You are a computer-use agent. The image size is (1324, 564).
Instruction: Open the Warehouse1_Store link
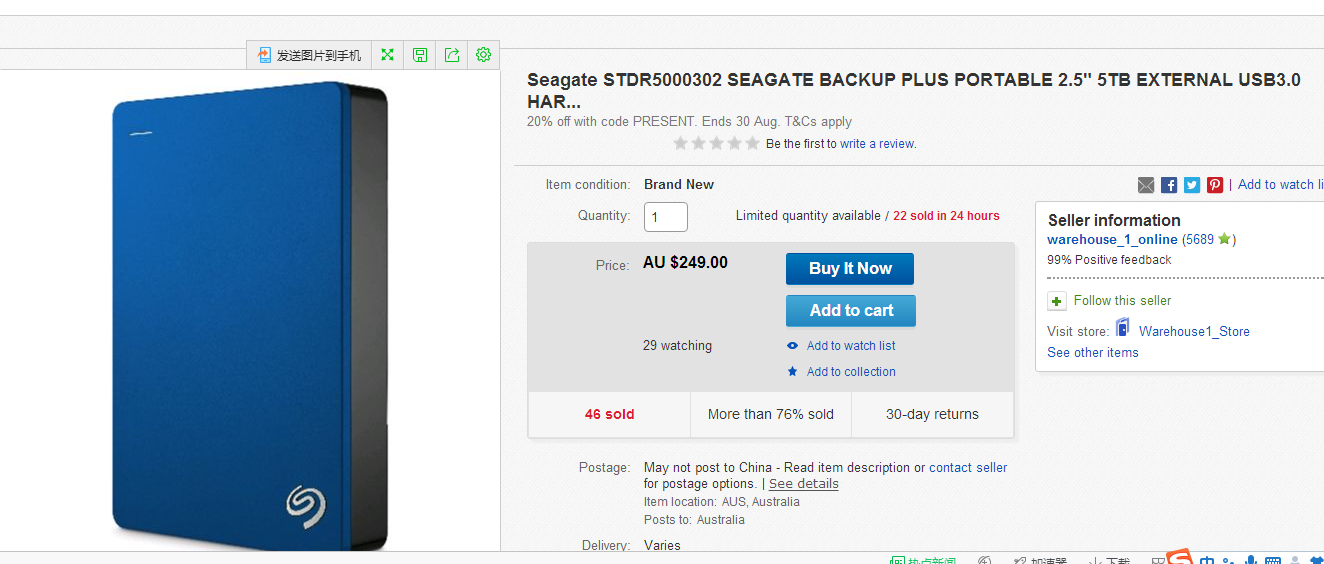pyautogui.click(x=1194, y=332)
